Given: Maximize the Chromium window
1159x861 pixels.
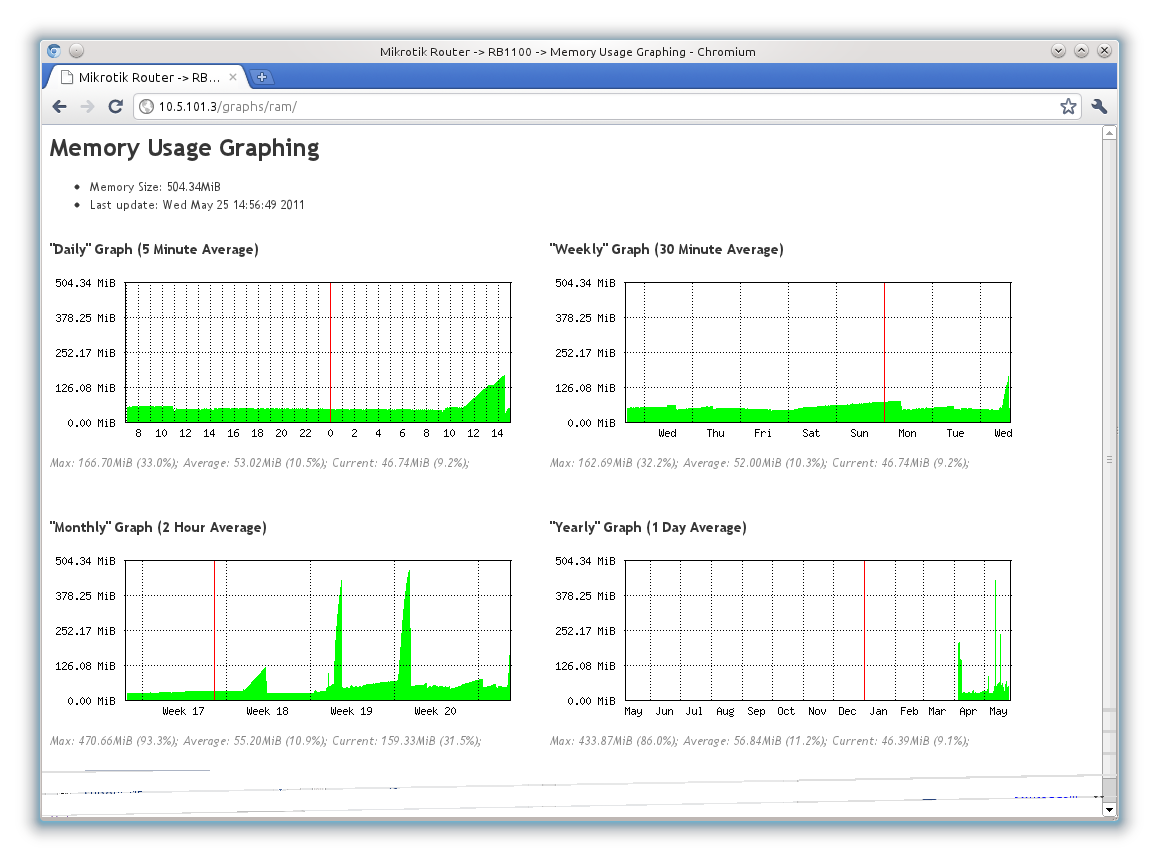Looking at the screenshot, I should point(1082,51).
